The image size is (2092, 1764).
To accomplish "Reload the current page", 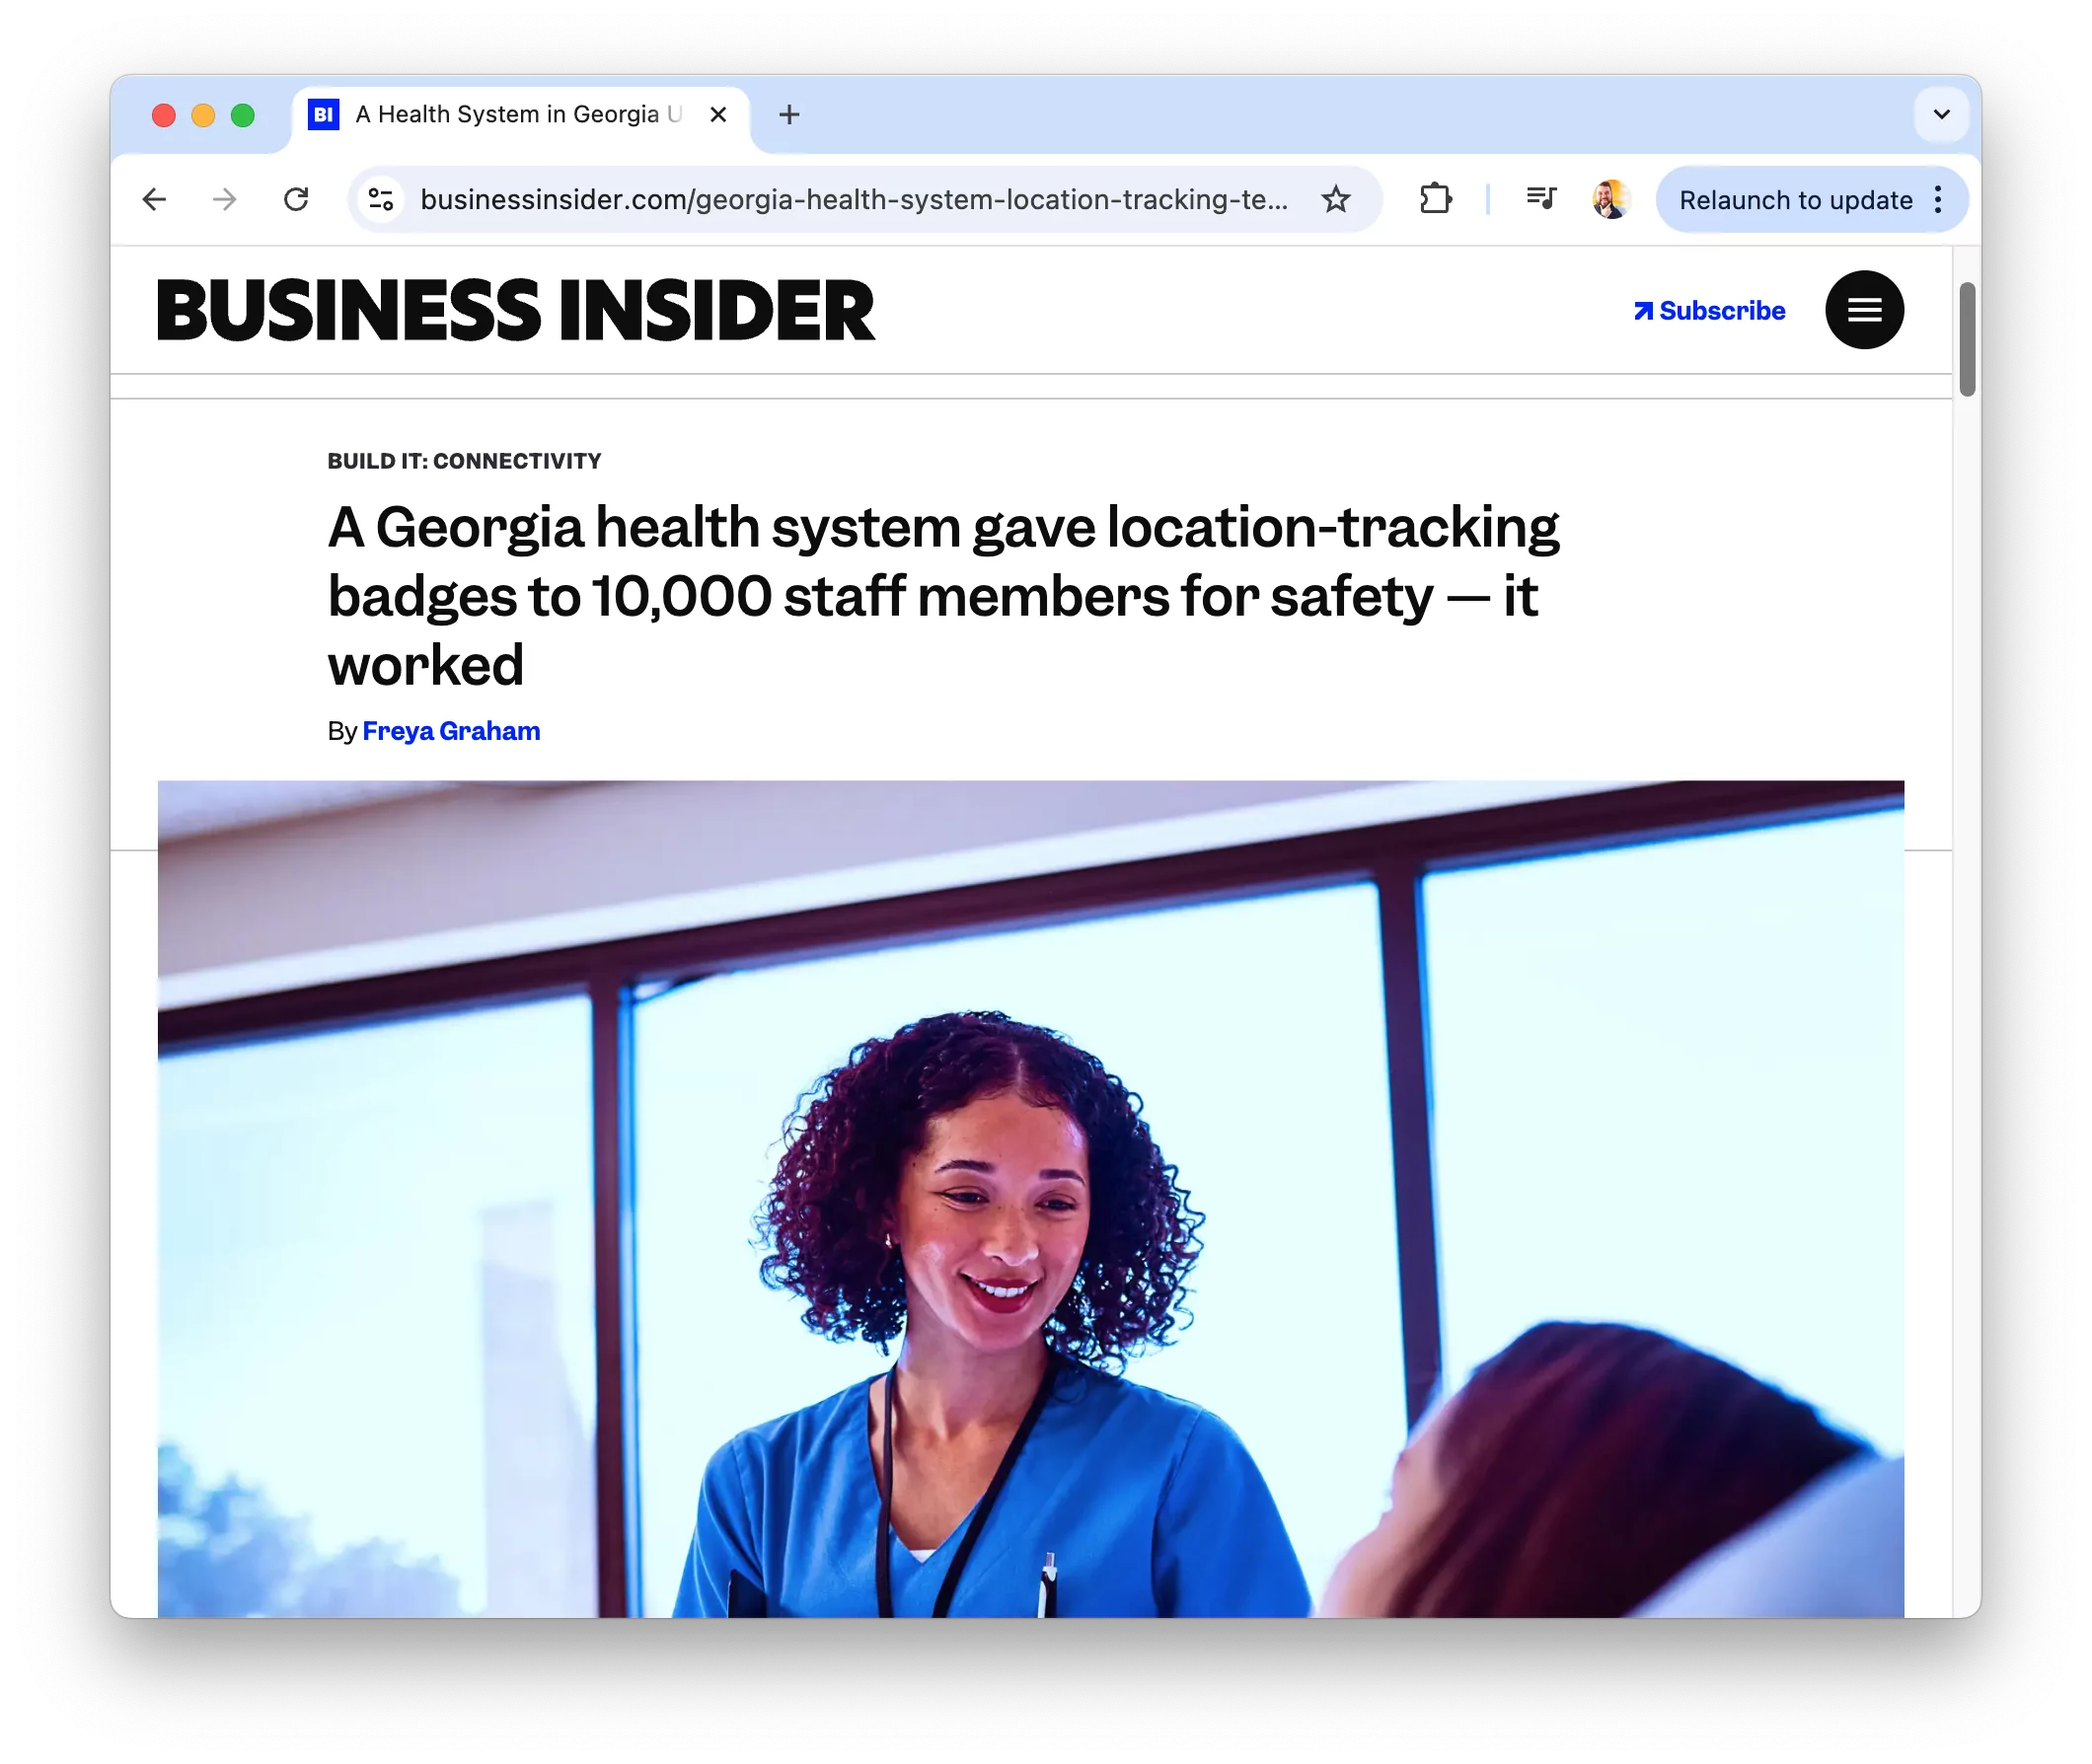I will click(x=296, y=199).
